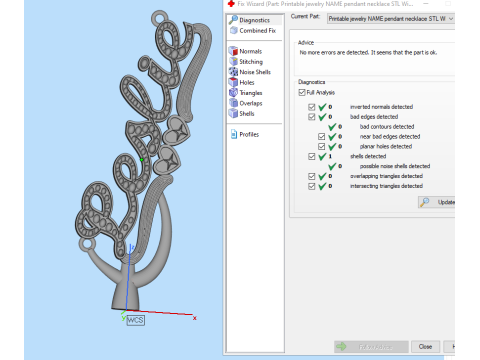
Task: Select the Combined Fix icon
Action: [x=234, y=31]
